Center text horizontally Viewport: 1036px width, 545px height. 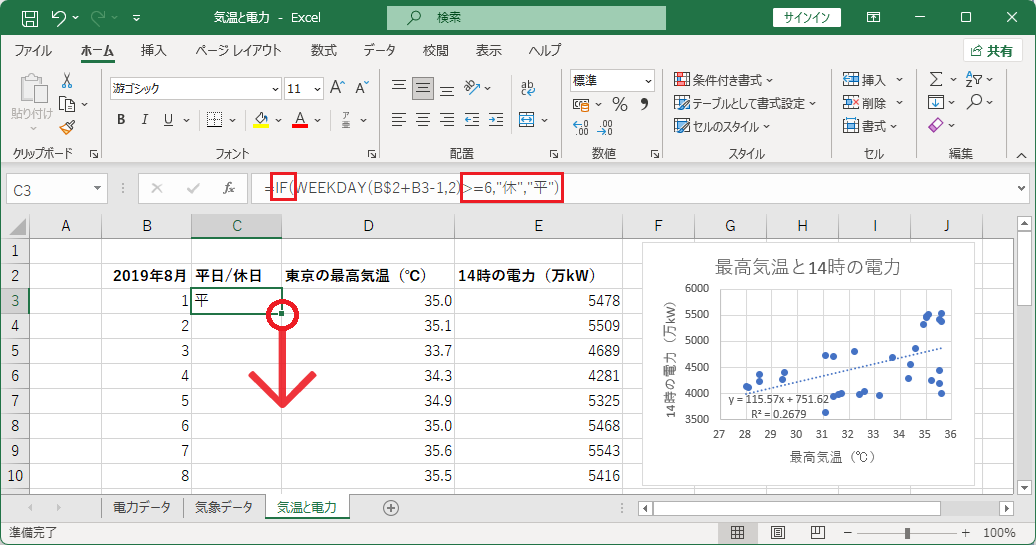coord(423,120)
